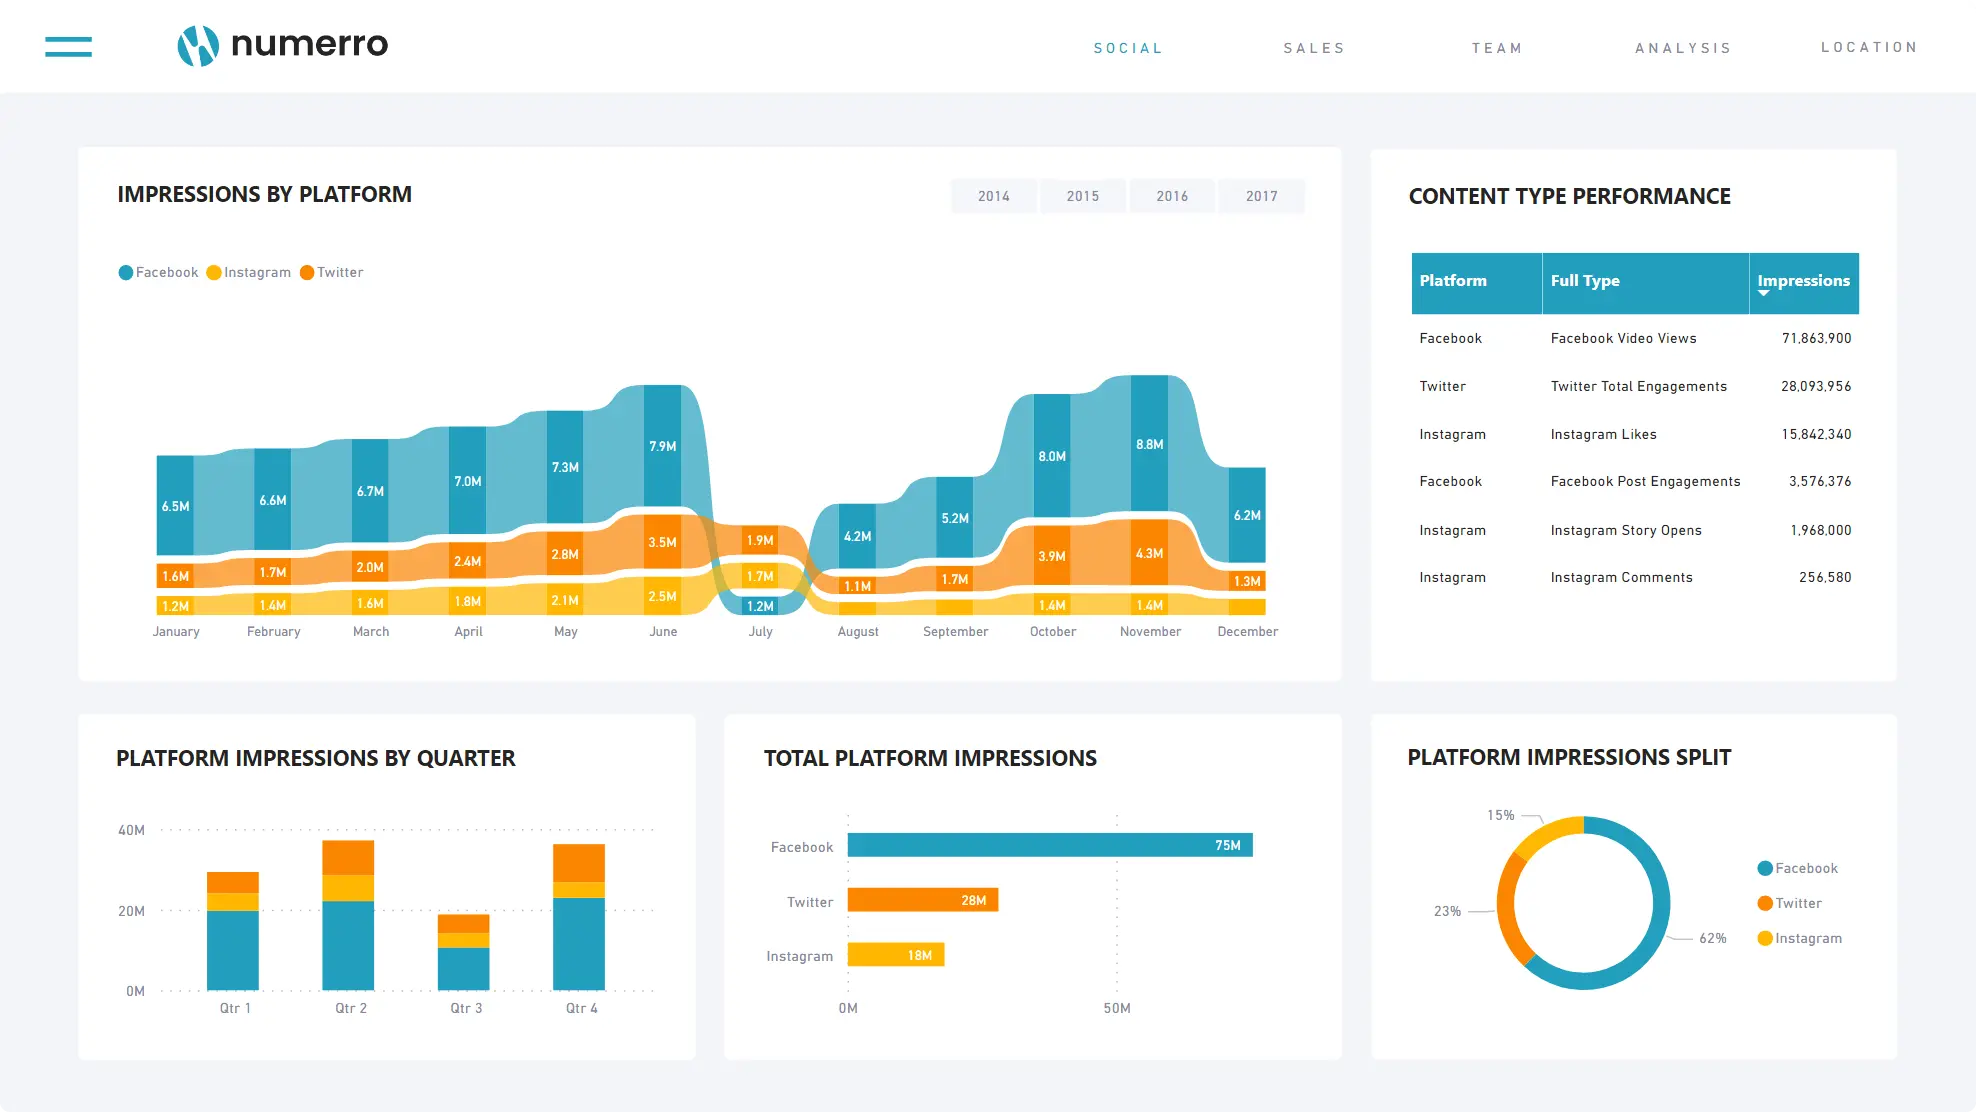This screenshot has height=1112, width=1976.
Task: Open the ANALYSIS tab
Action: 1683,48
